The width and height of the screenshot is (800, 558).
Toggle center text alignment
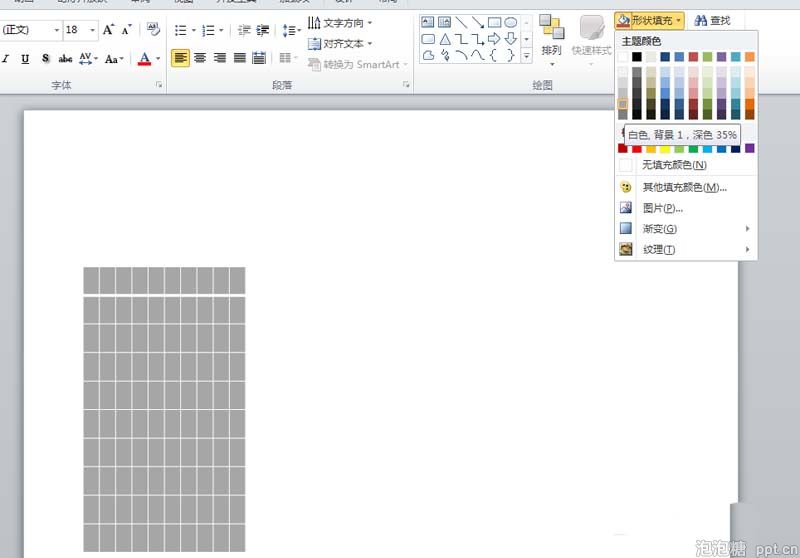[200, 58]
